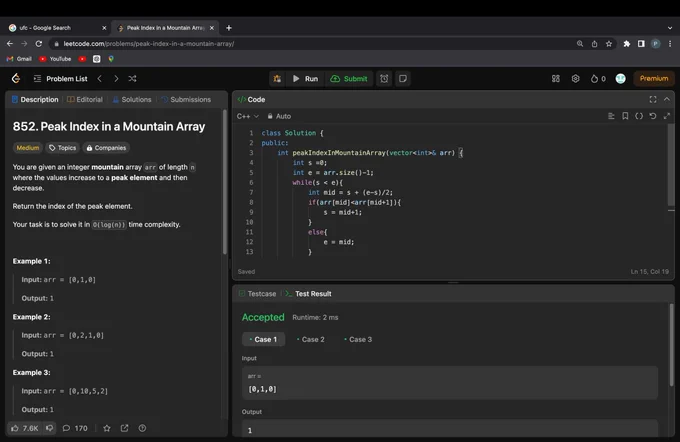Click the arr input field [0,1,0]
Screen dimensions: 680x442
(450, 383)
